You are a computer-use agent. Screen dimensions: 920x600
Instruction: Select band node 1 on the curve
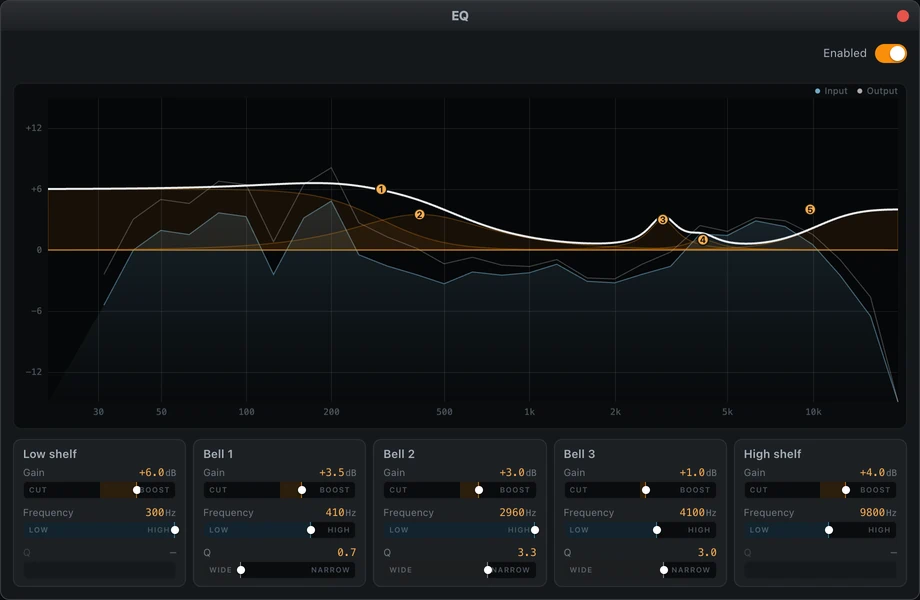(x=381, y=189)
